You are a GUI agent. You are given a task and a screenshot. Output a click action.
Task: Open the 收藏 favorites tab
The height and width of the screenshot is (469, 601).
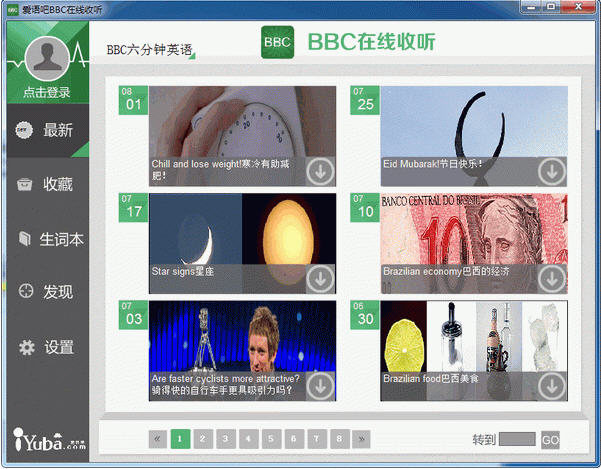click(x=48, y=184)
